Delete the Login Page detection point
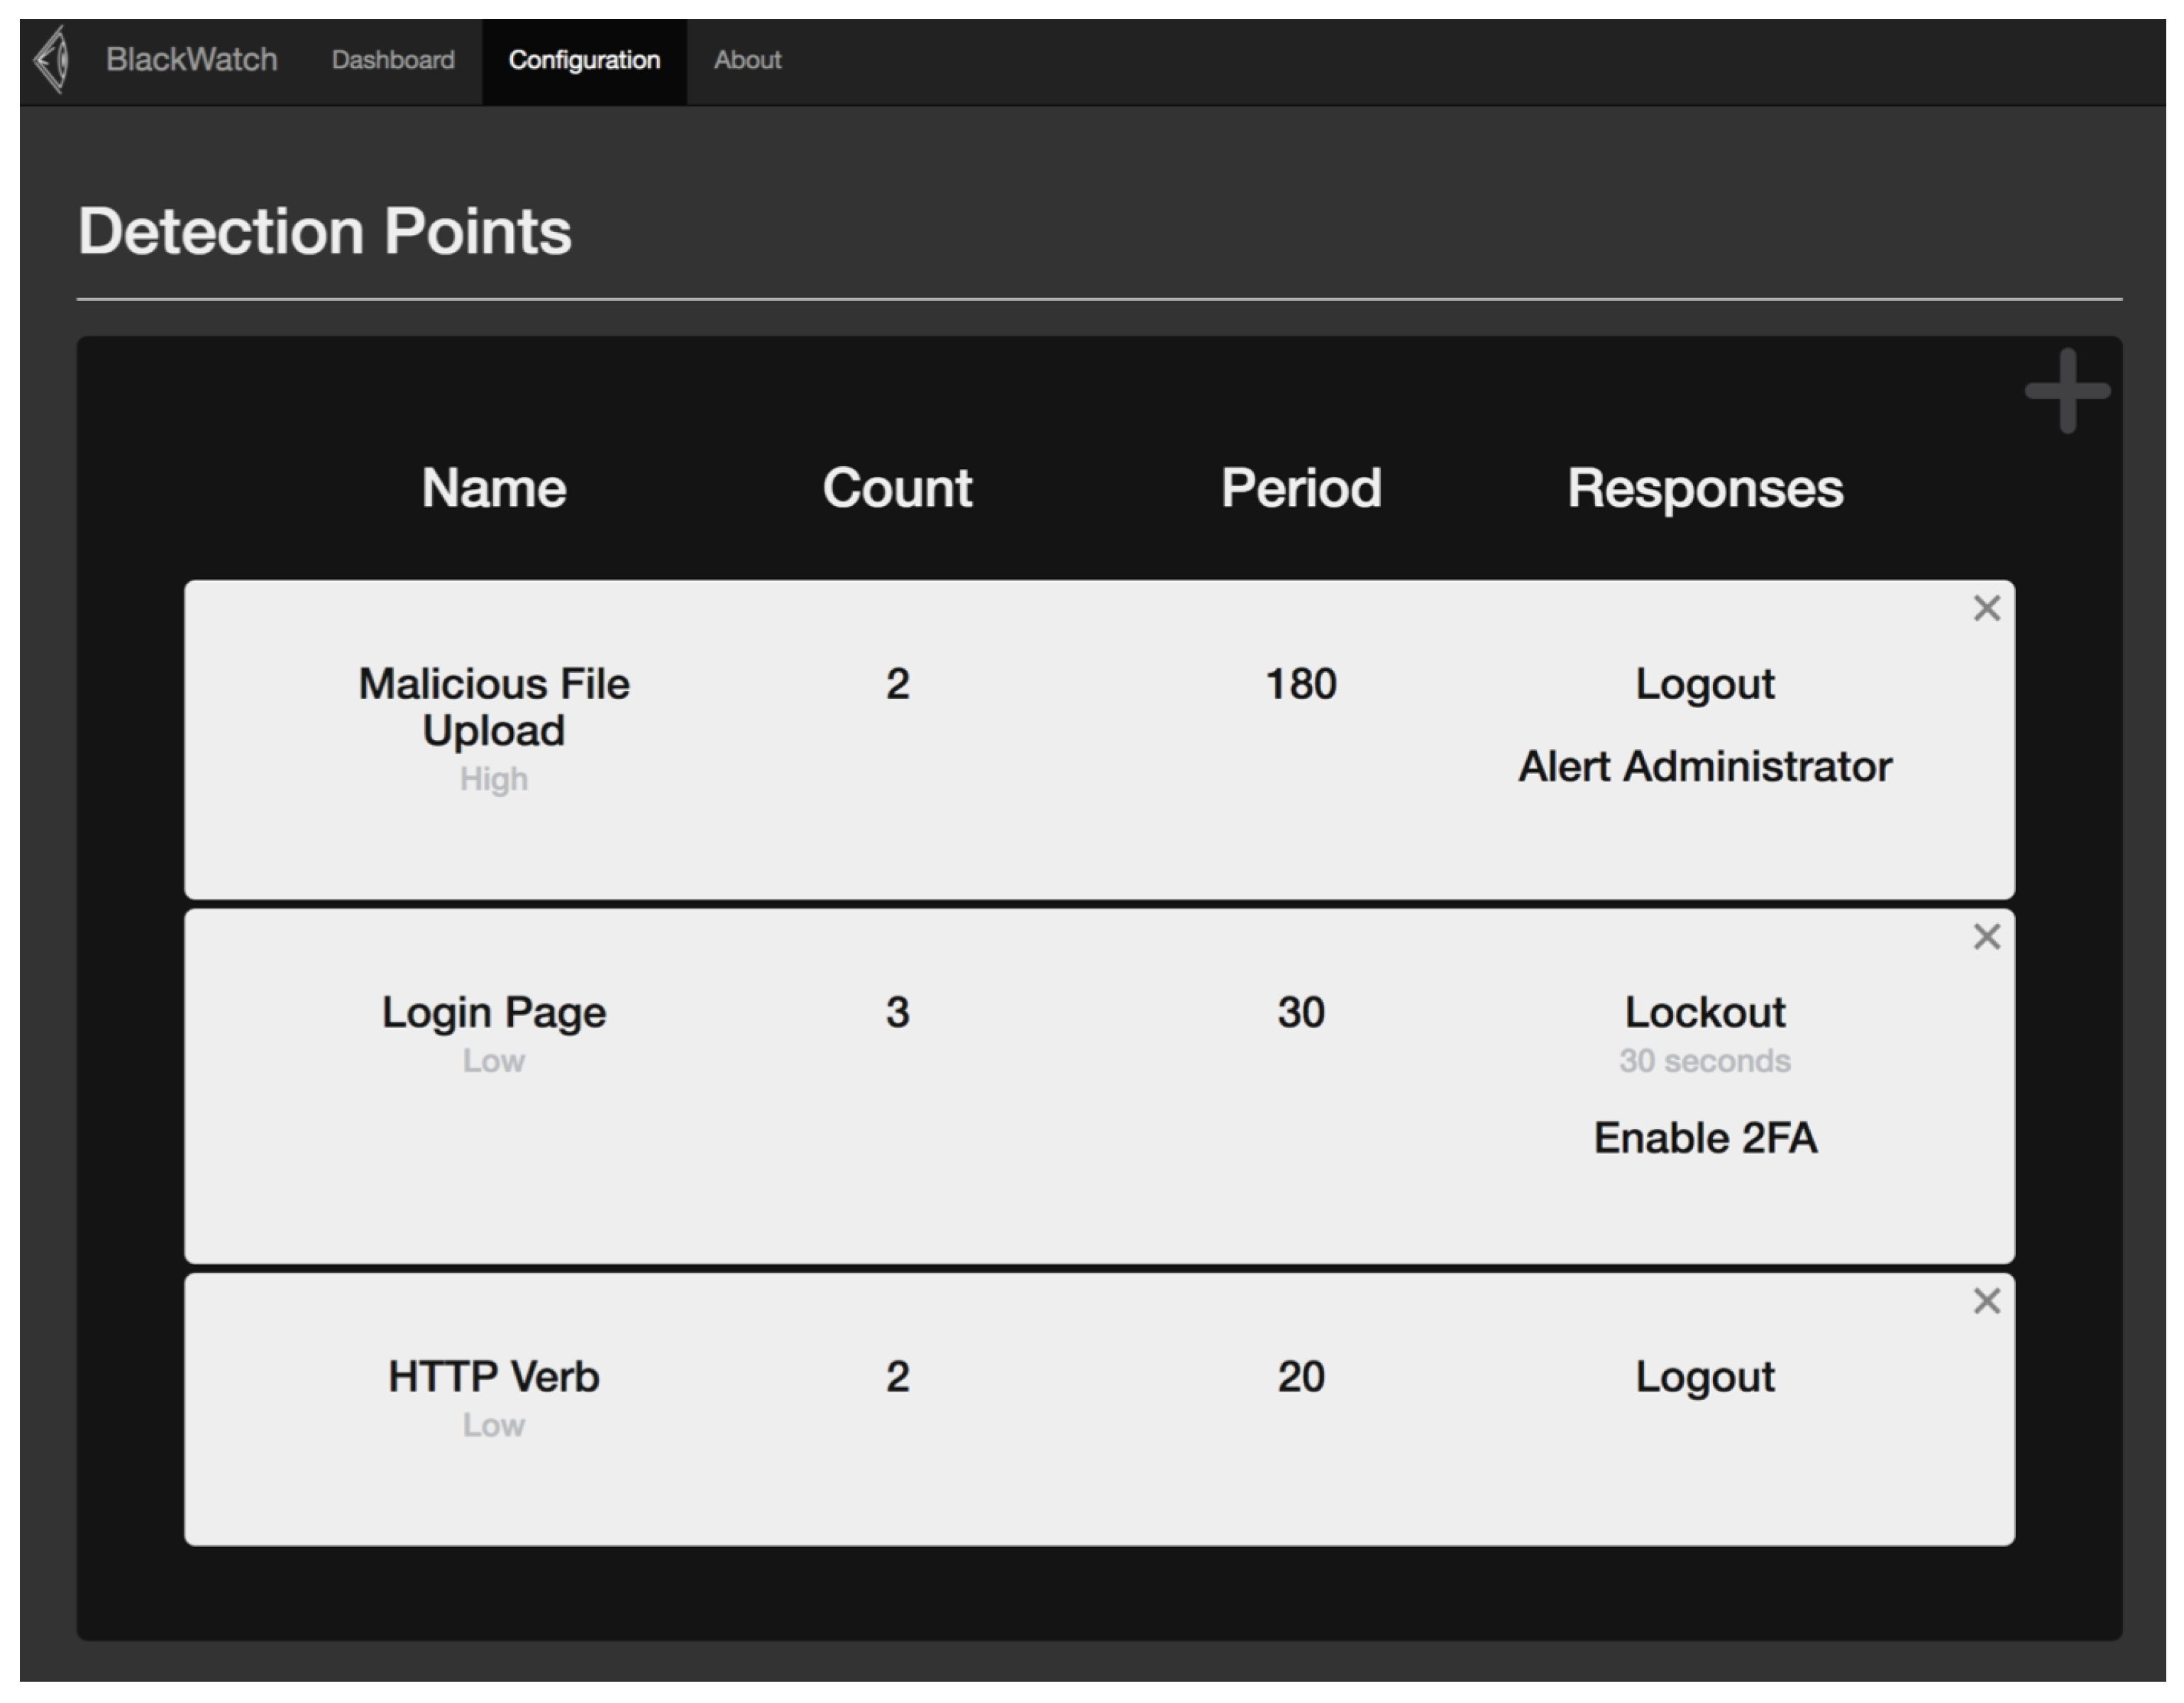 click(x=1986, y=937)
